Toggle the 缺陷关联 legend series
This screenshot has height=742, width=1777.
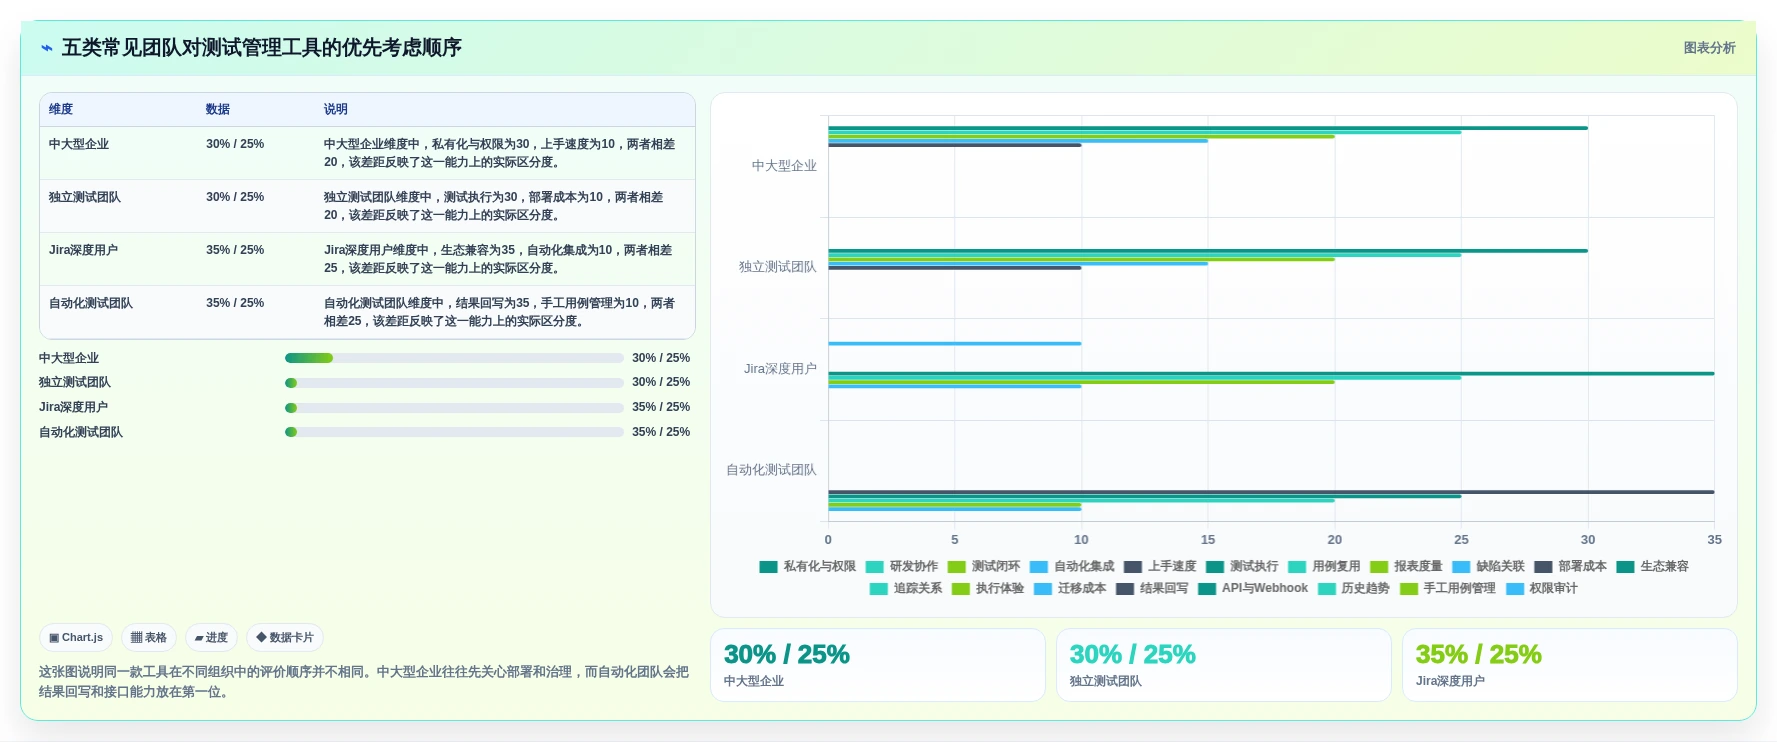[1488, 566]
